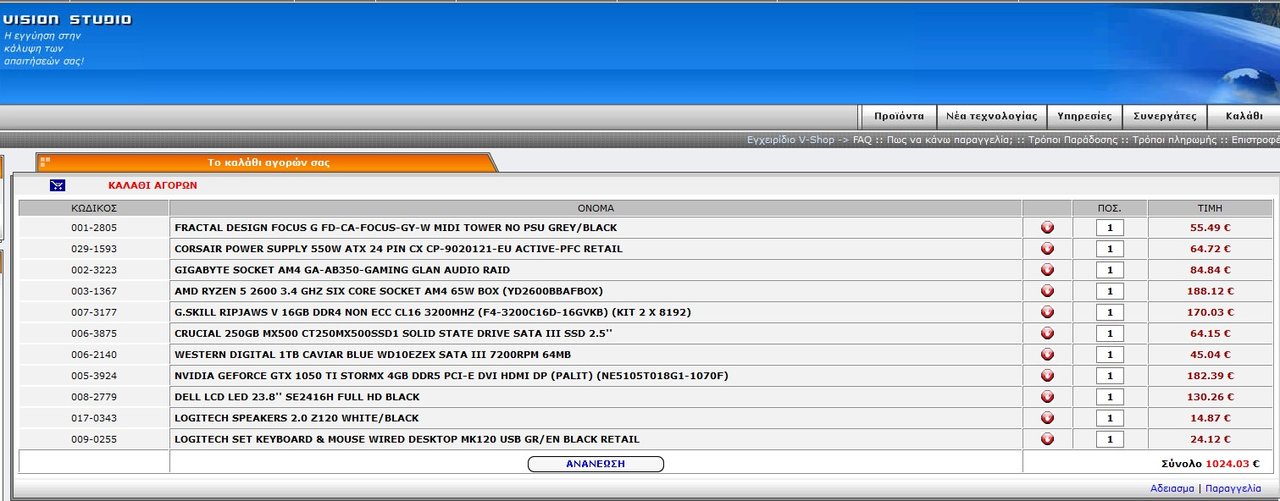Click product code 007-3177
This screenshot has height=501, width=1280.
[x=94, y=312]
